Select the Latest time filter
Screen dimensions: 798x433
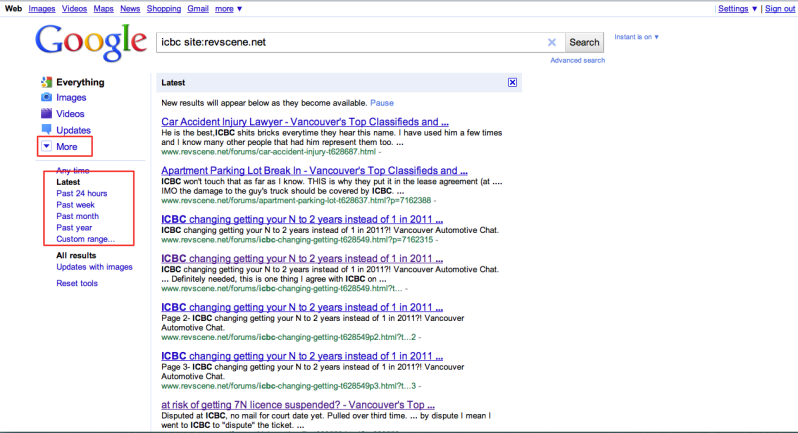pos(68,182)
